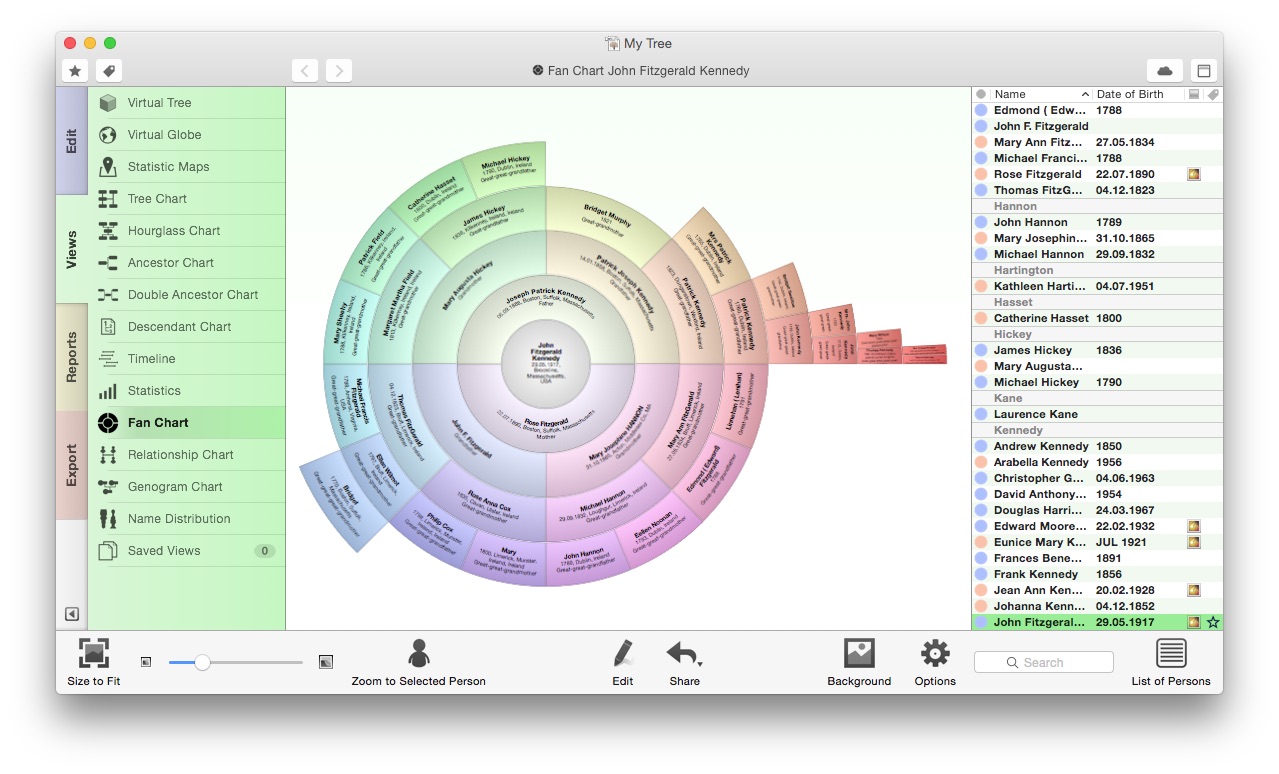Open the Saved Views icon

(x=108, y=551)
